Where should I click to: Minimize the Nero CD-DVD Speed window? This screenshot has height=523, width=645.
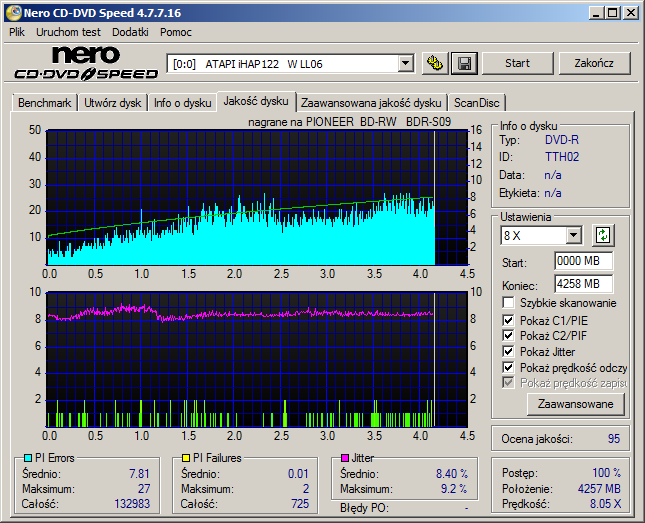coord(596,13)
